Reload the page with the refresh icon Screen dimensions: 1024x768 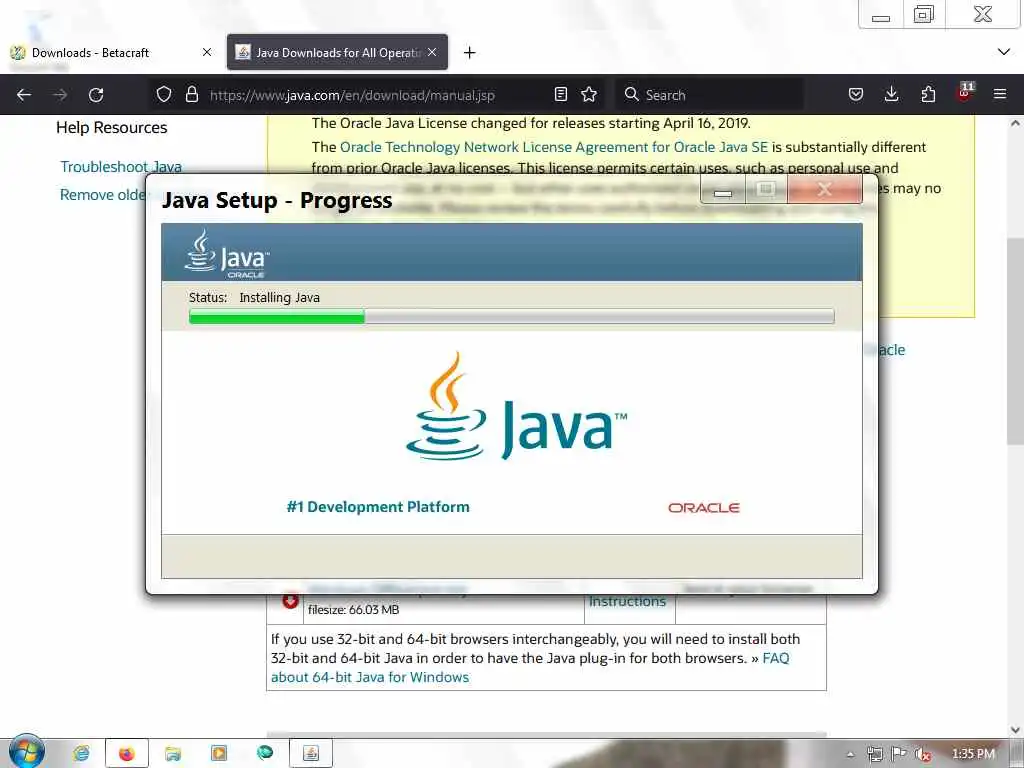[96, 95]
